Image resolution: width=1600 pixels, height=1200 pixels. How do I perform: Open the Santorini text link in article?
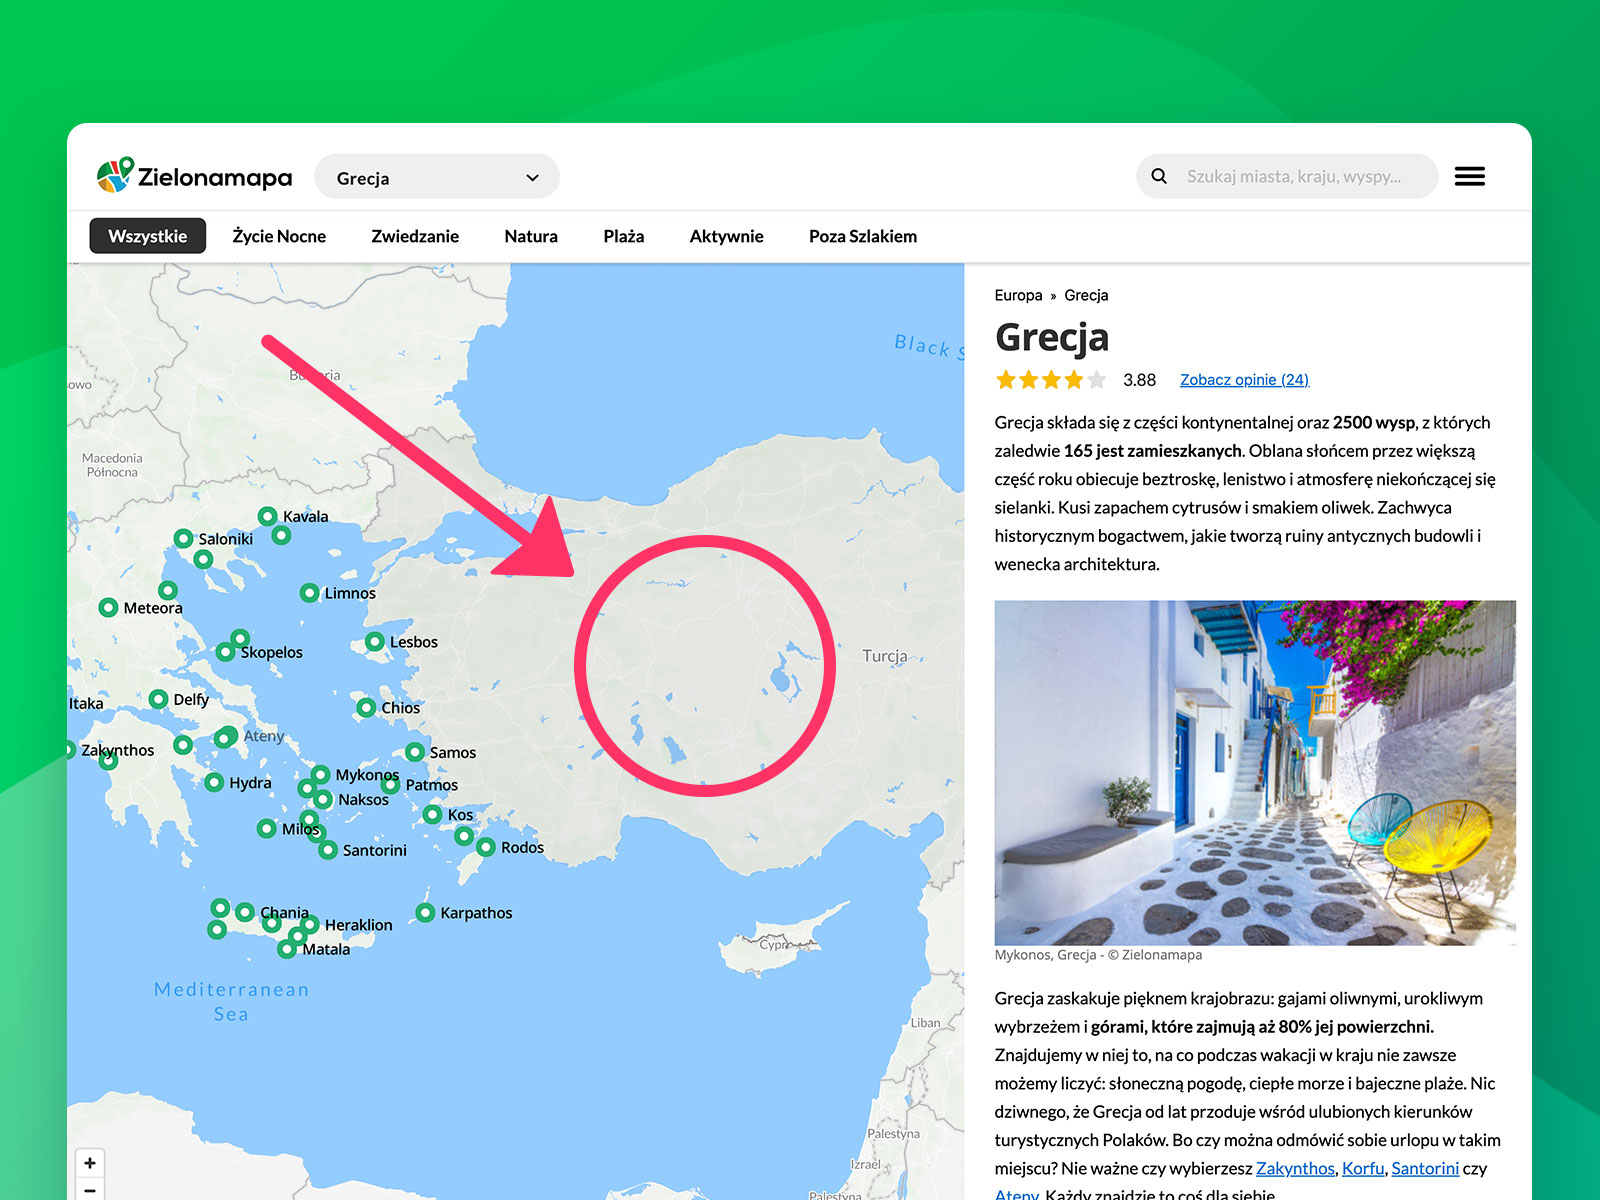tap(1425, 1168)
